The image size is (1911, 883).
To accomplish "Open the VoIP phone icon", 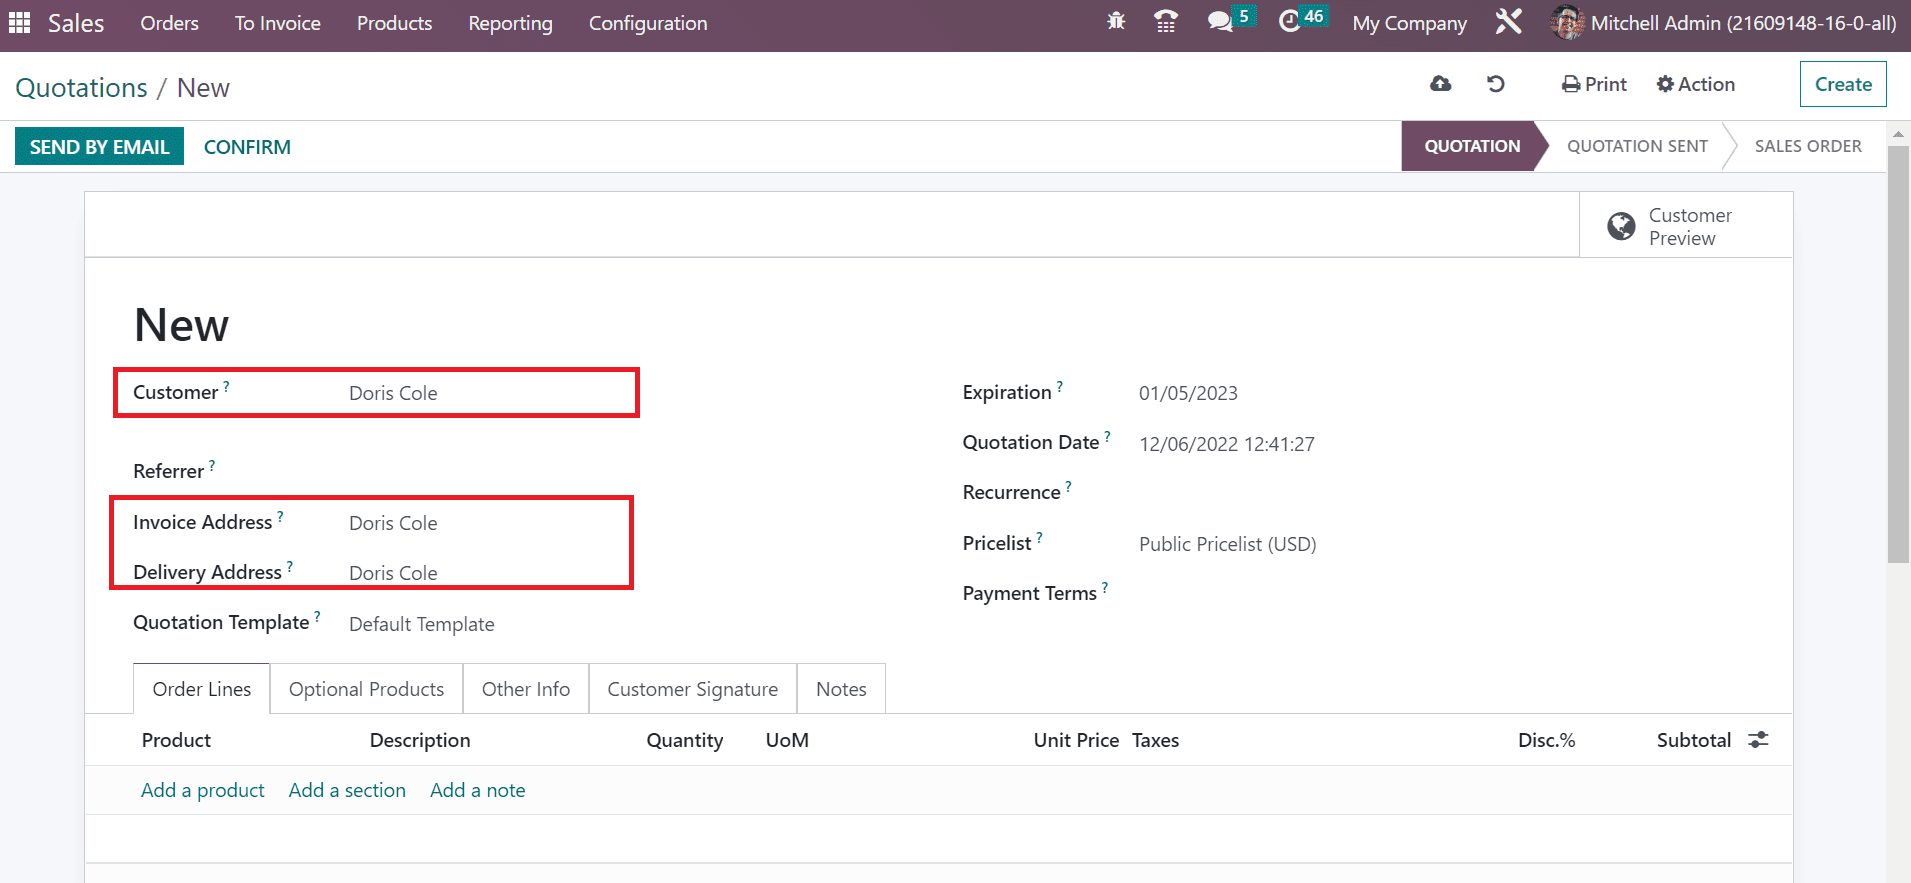I will pyautogui.click(x=1166, y=21).
